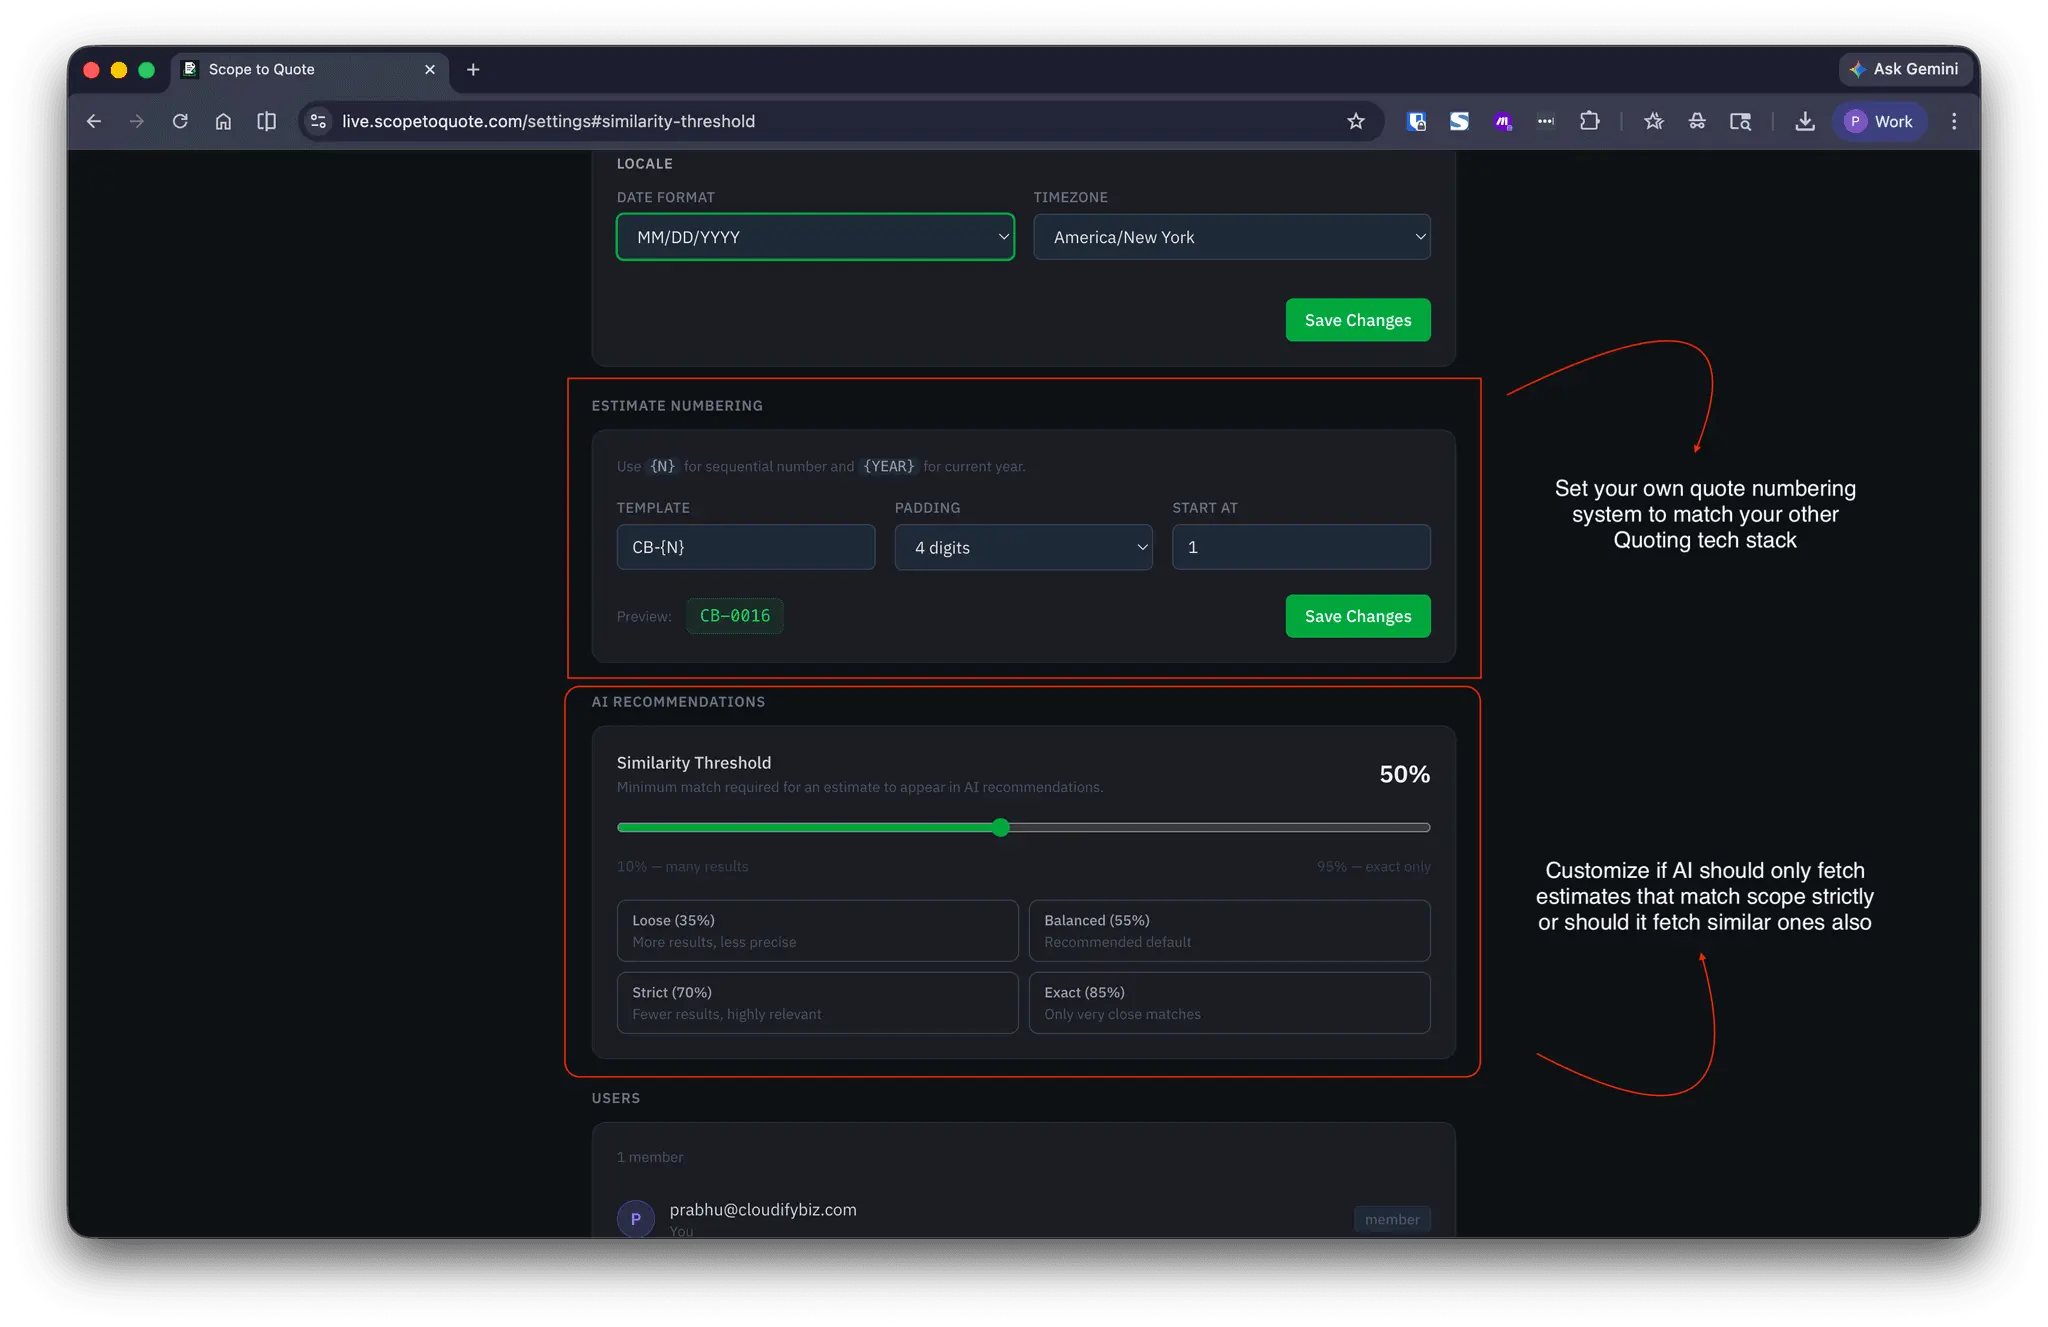Open the Date Format dropdown
Image resolution: width=2048 pixels, height=1327 pixels.
tap(815, 237)
